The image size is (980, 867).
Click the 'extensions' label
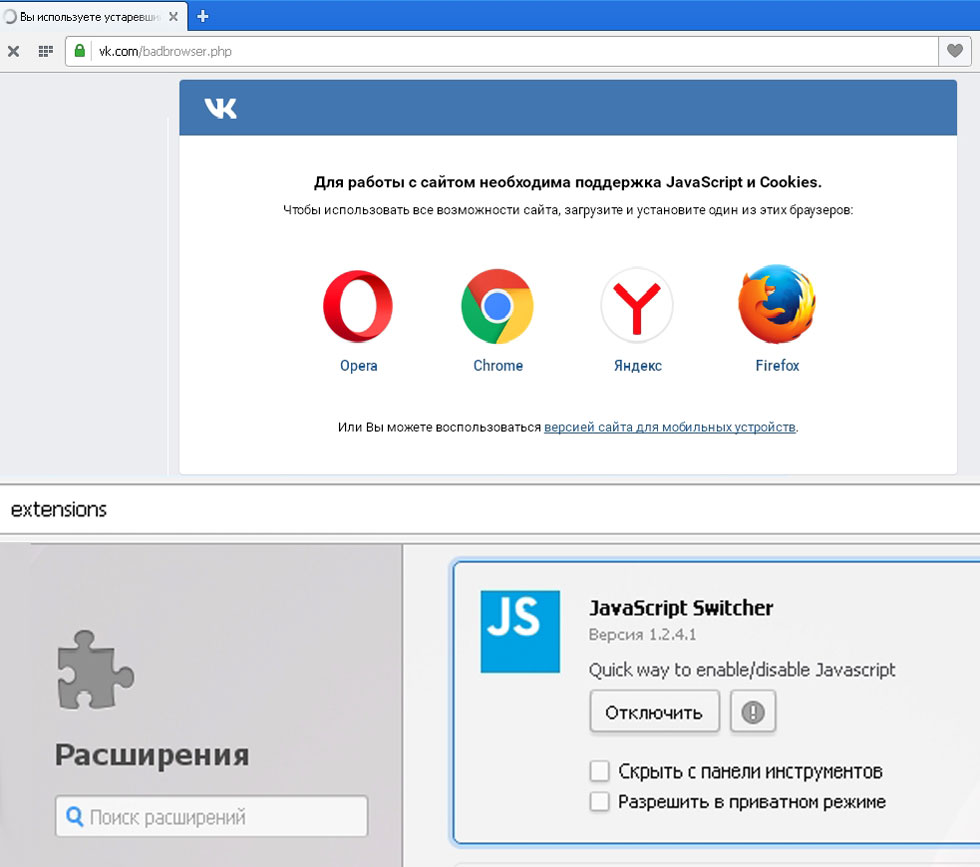[59, 509]
